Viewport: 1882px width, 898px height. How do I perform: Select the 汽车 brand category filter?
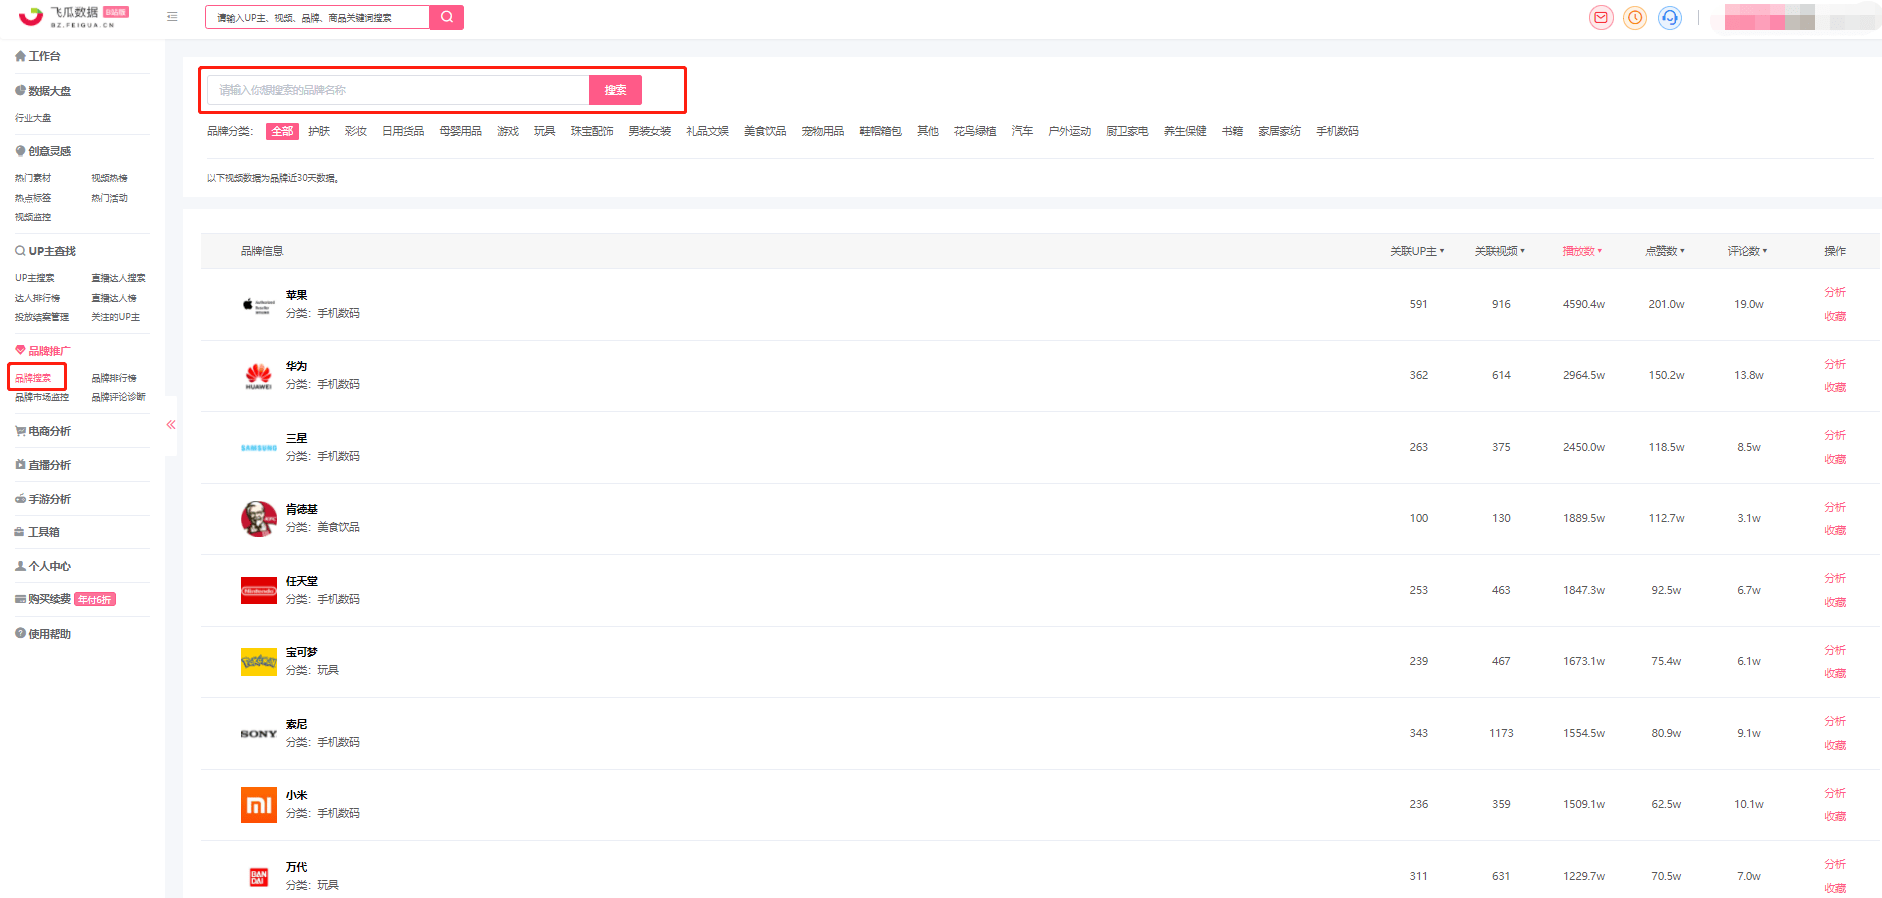click(1022, 131)
